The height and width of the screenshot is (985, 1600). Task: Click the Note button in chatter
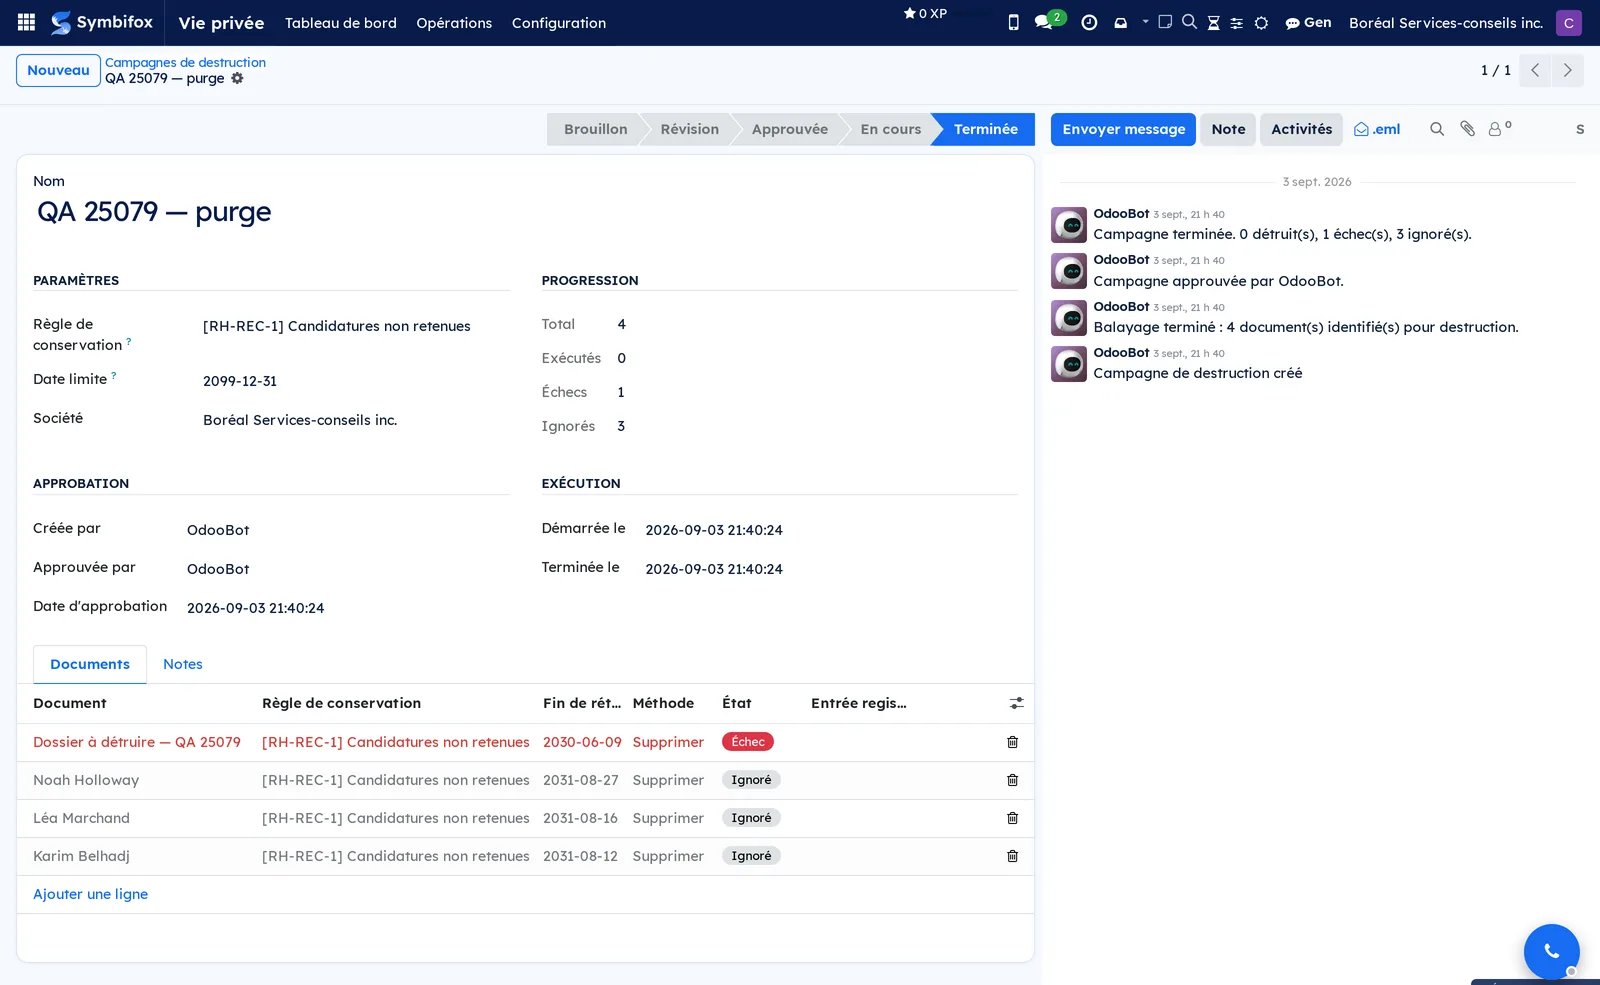1228,129
